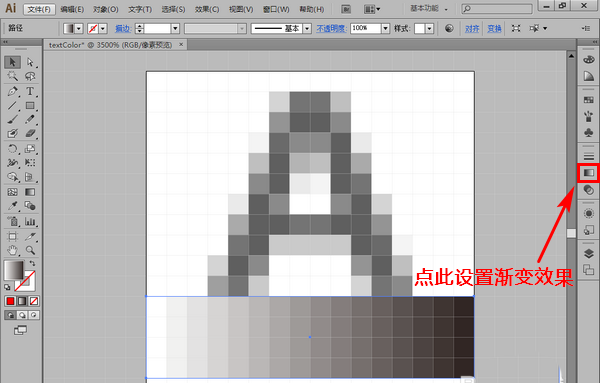600x383 pixels.
Task: Select the Perspective Grid tool
Action: coord(30,177)
